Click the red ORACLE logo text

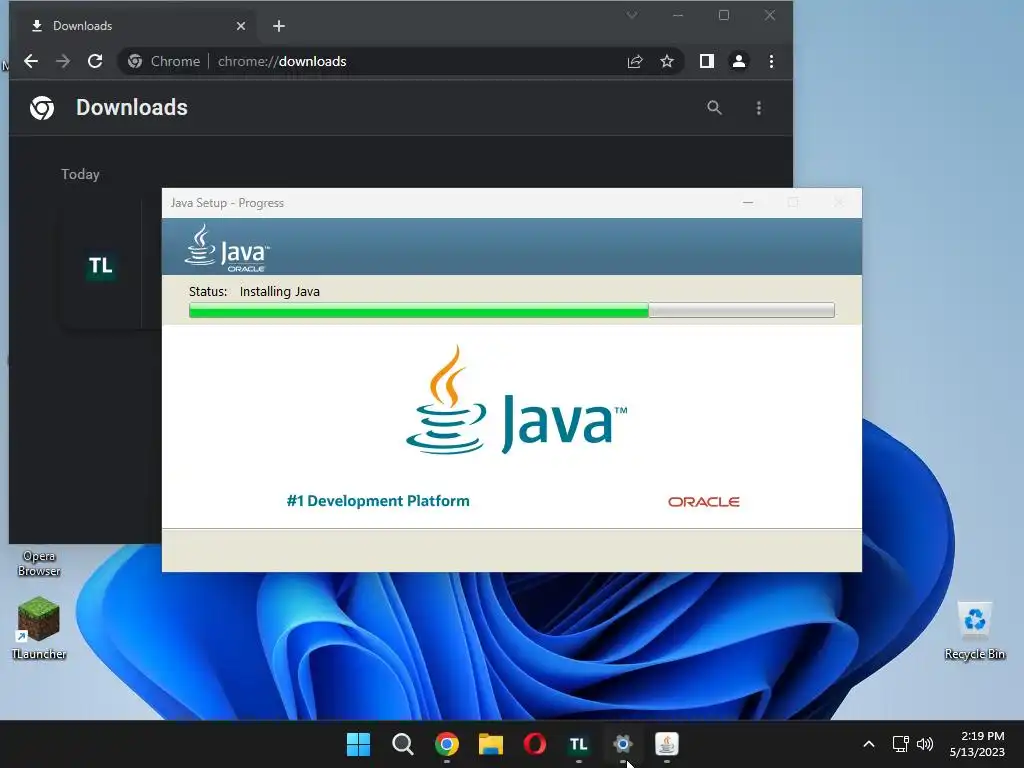tap(703, 502)
